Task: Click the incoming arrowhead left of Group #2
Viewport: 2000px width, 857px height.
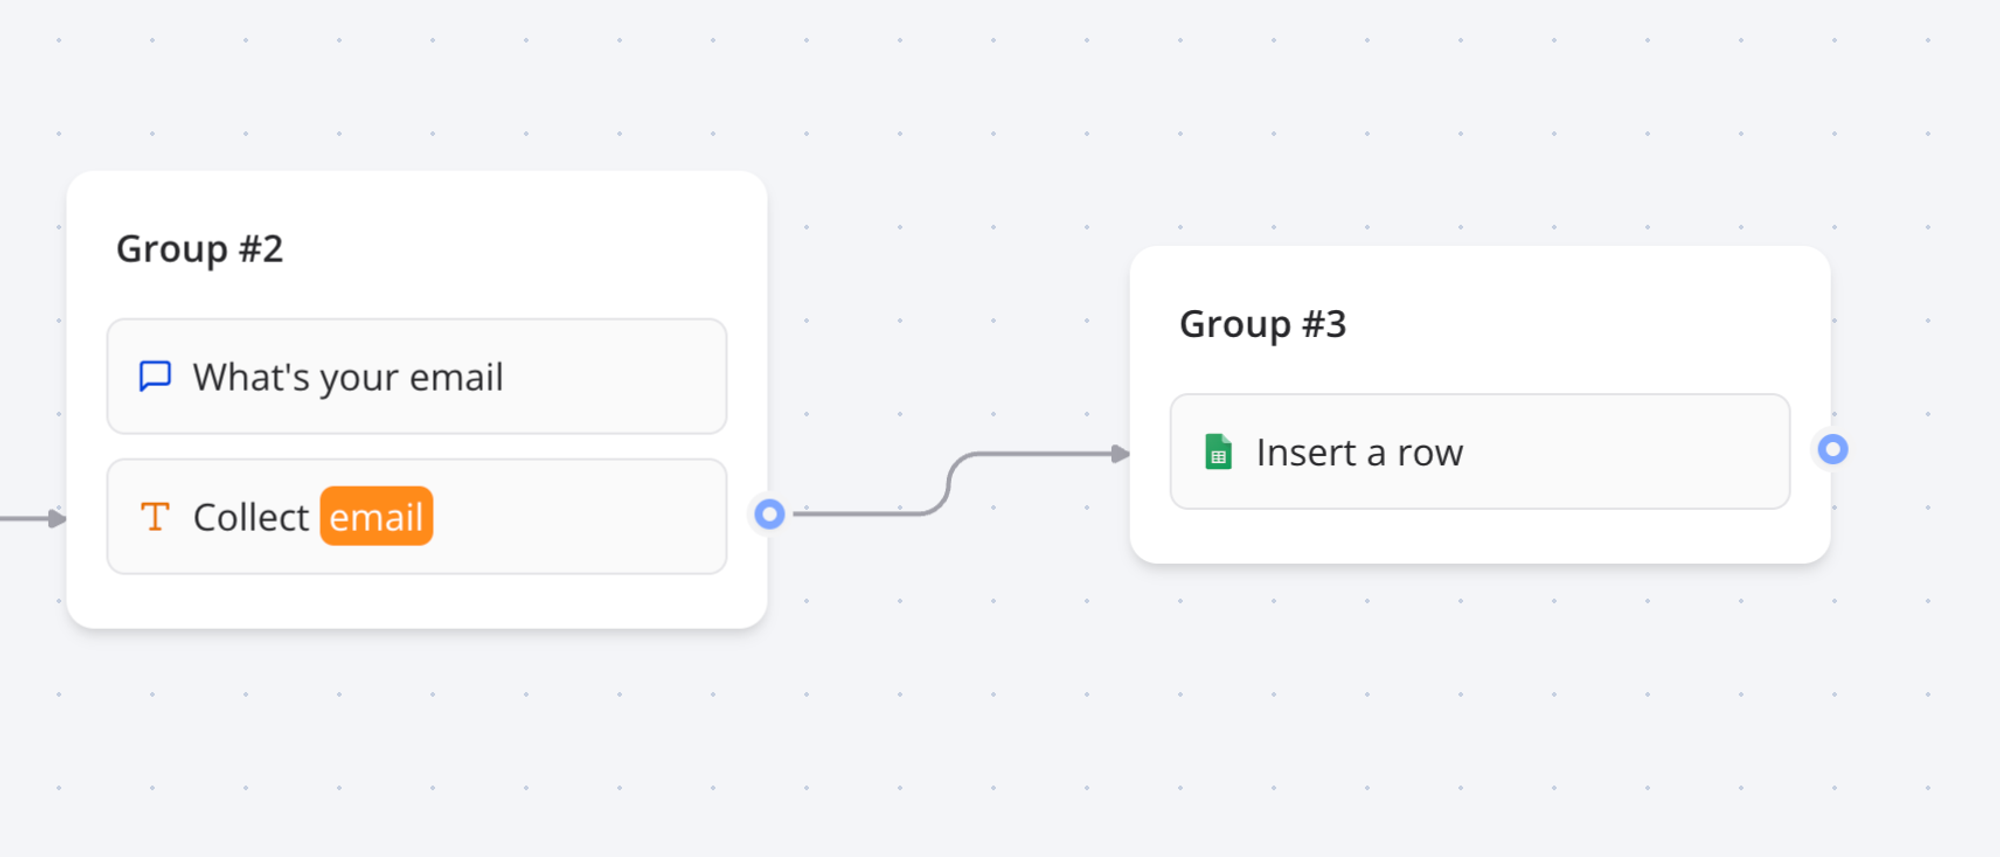Action: [x=57, y=519]
